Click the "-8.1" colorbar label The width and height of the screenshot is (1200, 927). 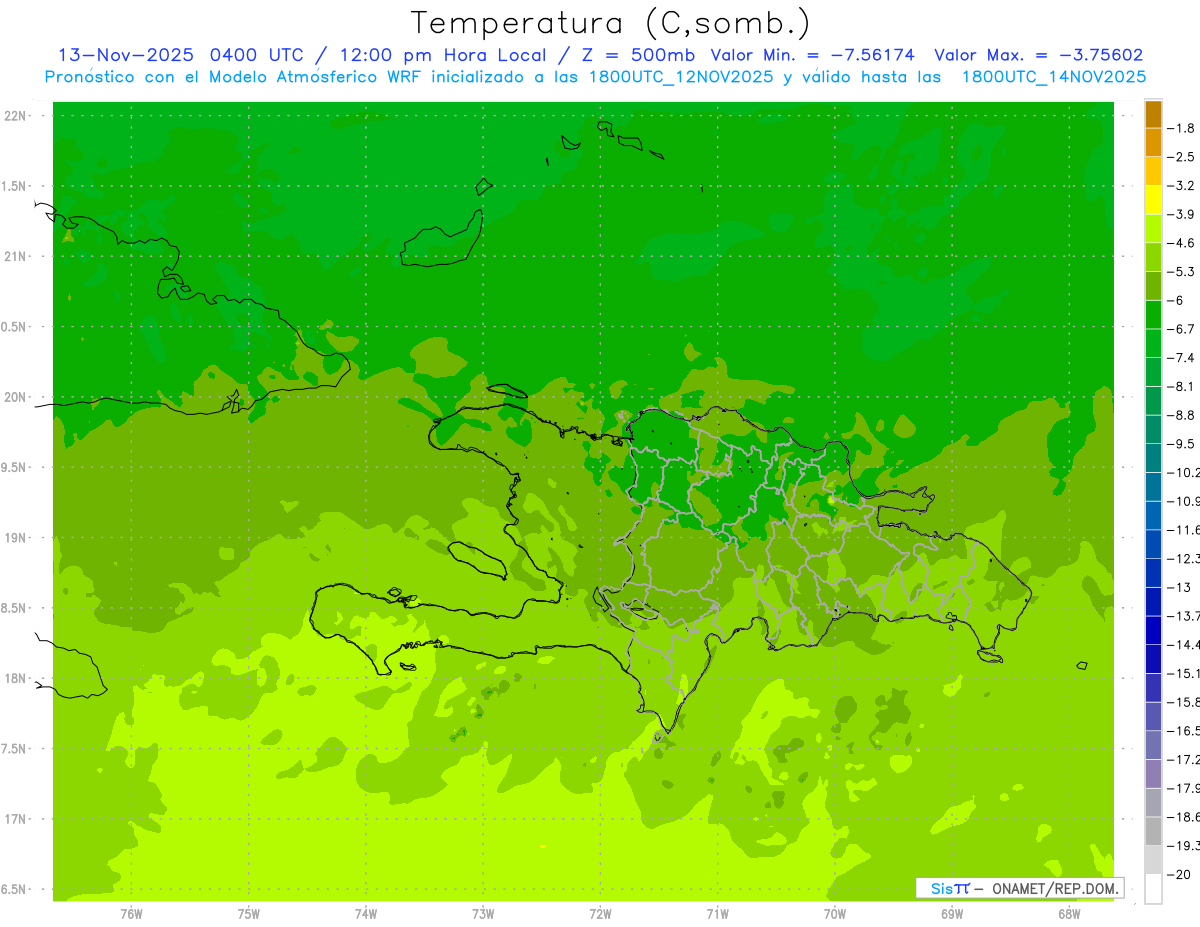pos(1182,387)
